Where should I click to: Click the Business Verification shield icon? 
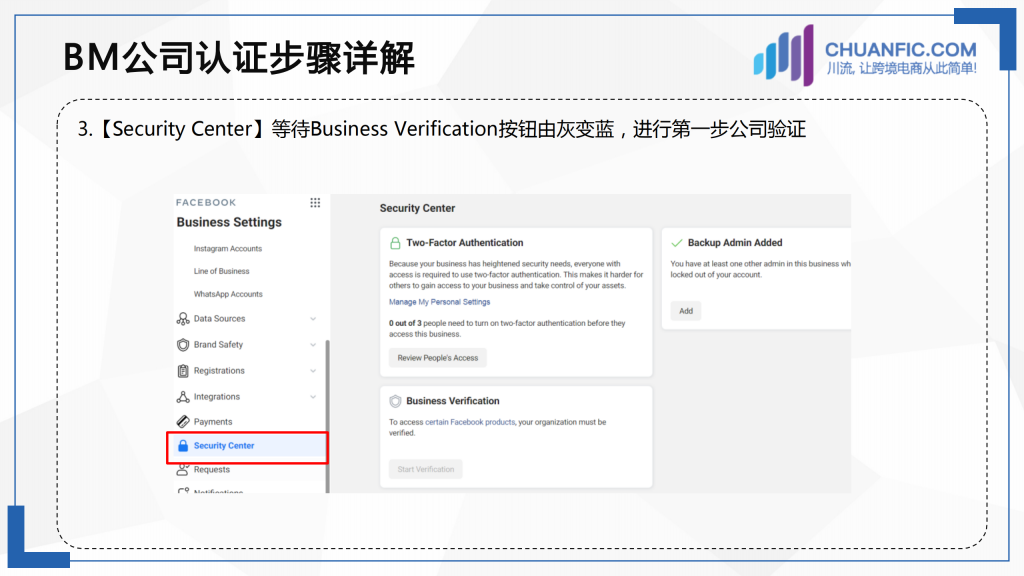pos(395,401)
